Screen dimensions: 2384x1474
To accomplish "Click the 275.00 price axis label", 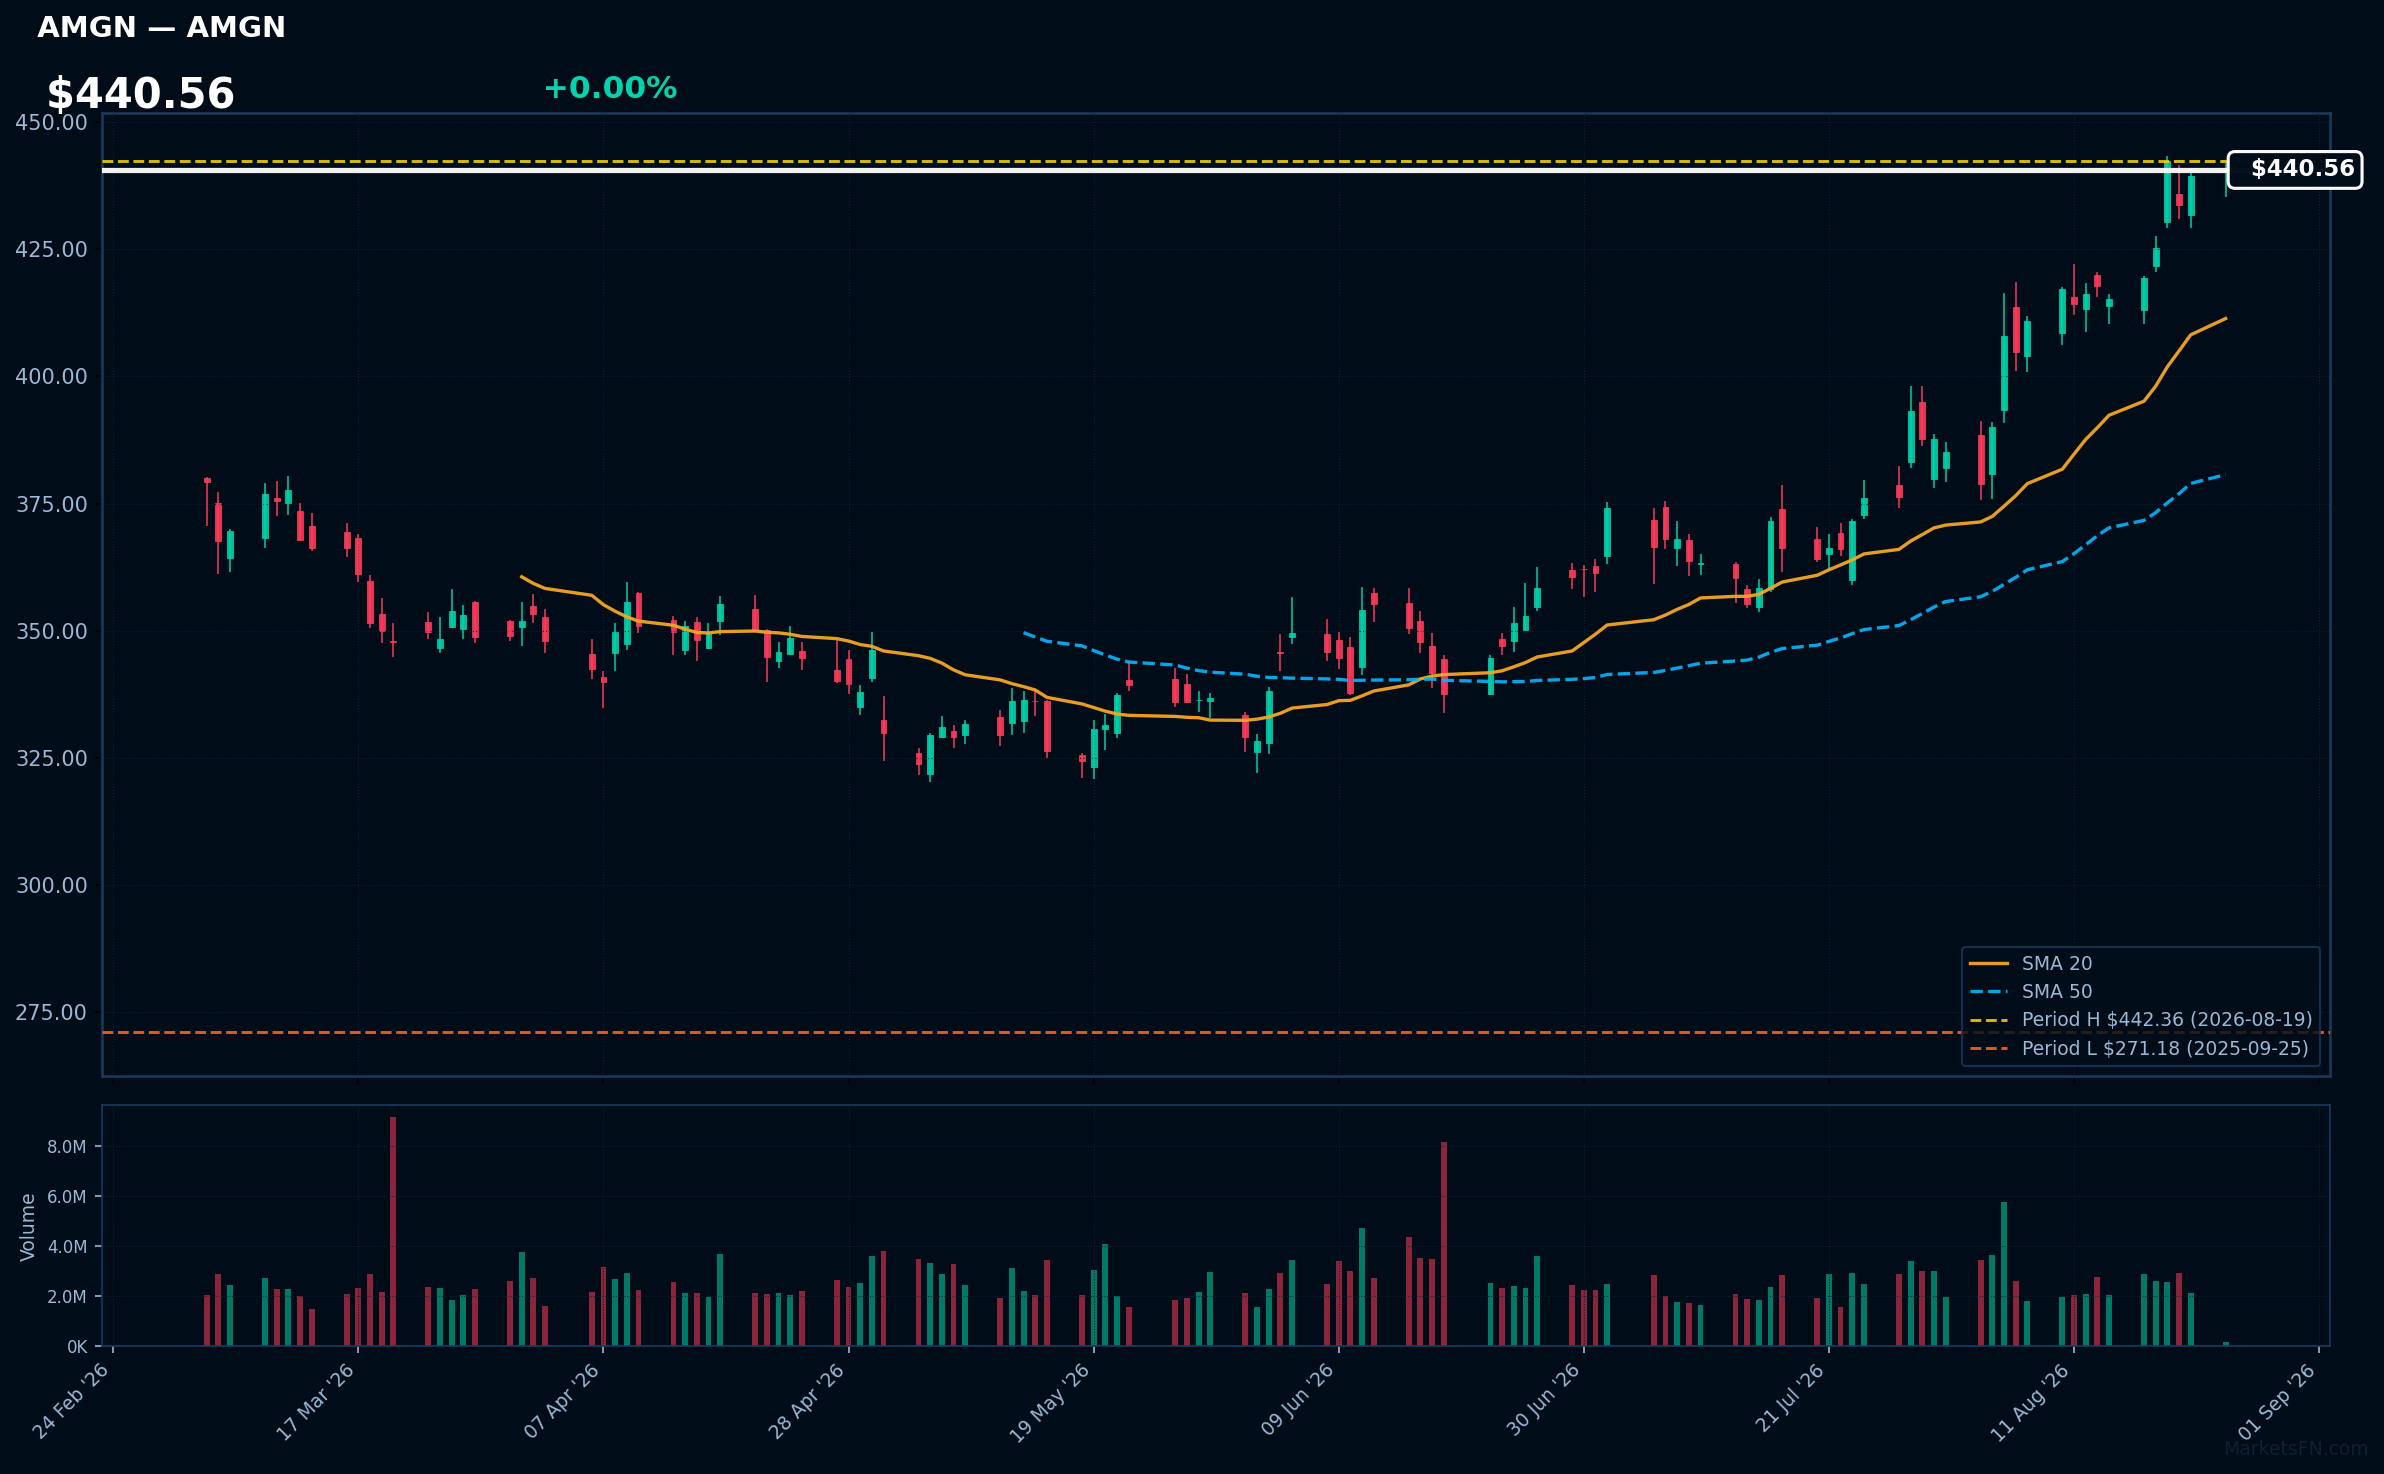I will [51, 1013].
